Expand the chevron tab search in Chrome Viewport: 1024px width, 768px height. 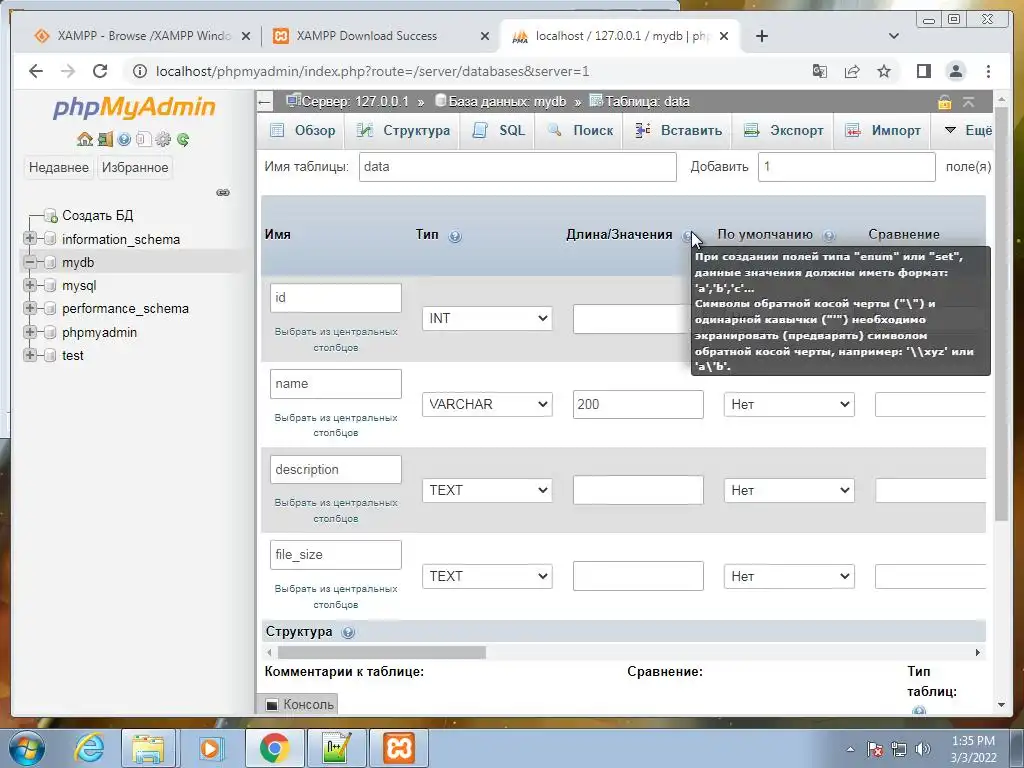893,36
